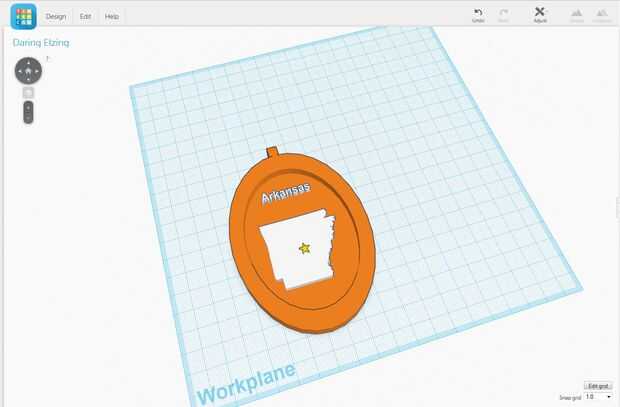The height and width of the screenshot is (407, 620).
Task: Click the Daring Elzing project title
Action: 41,43
